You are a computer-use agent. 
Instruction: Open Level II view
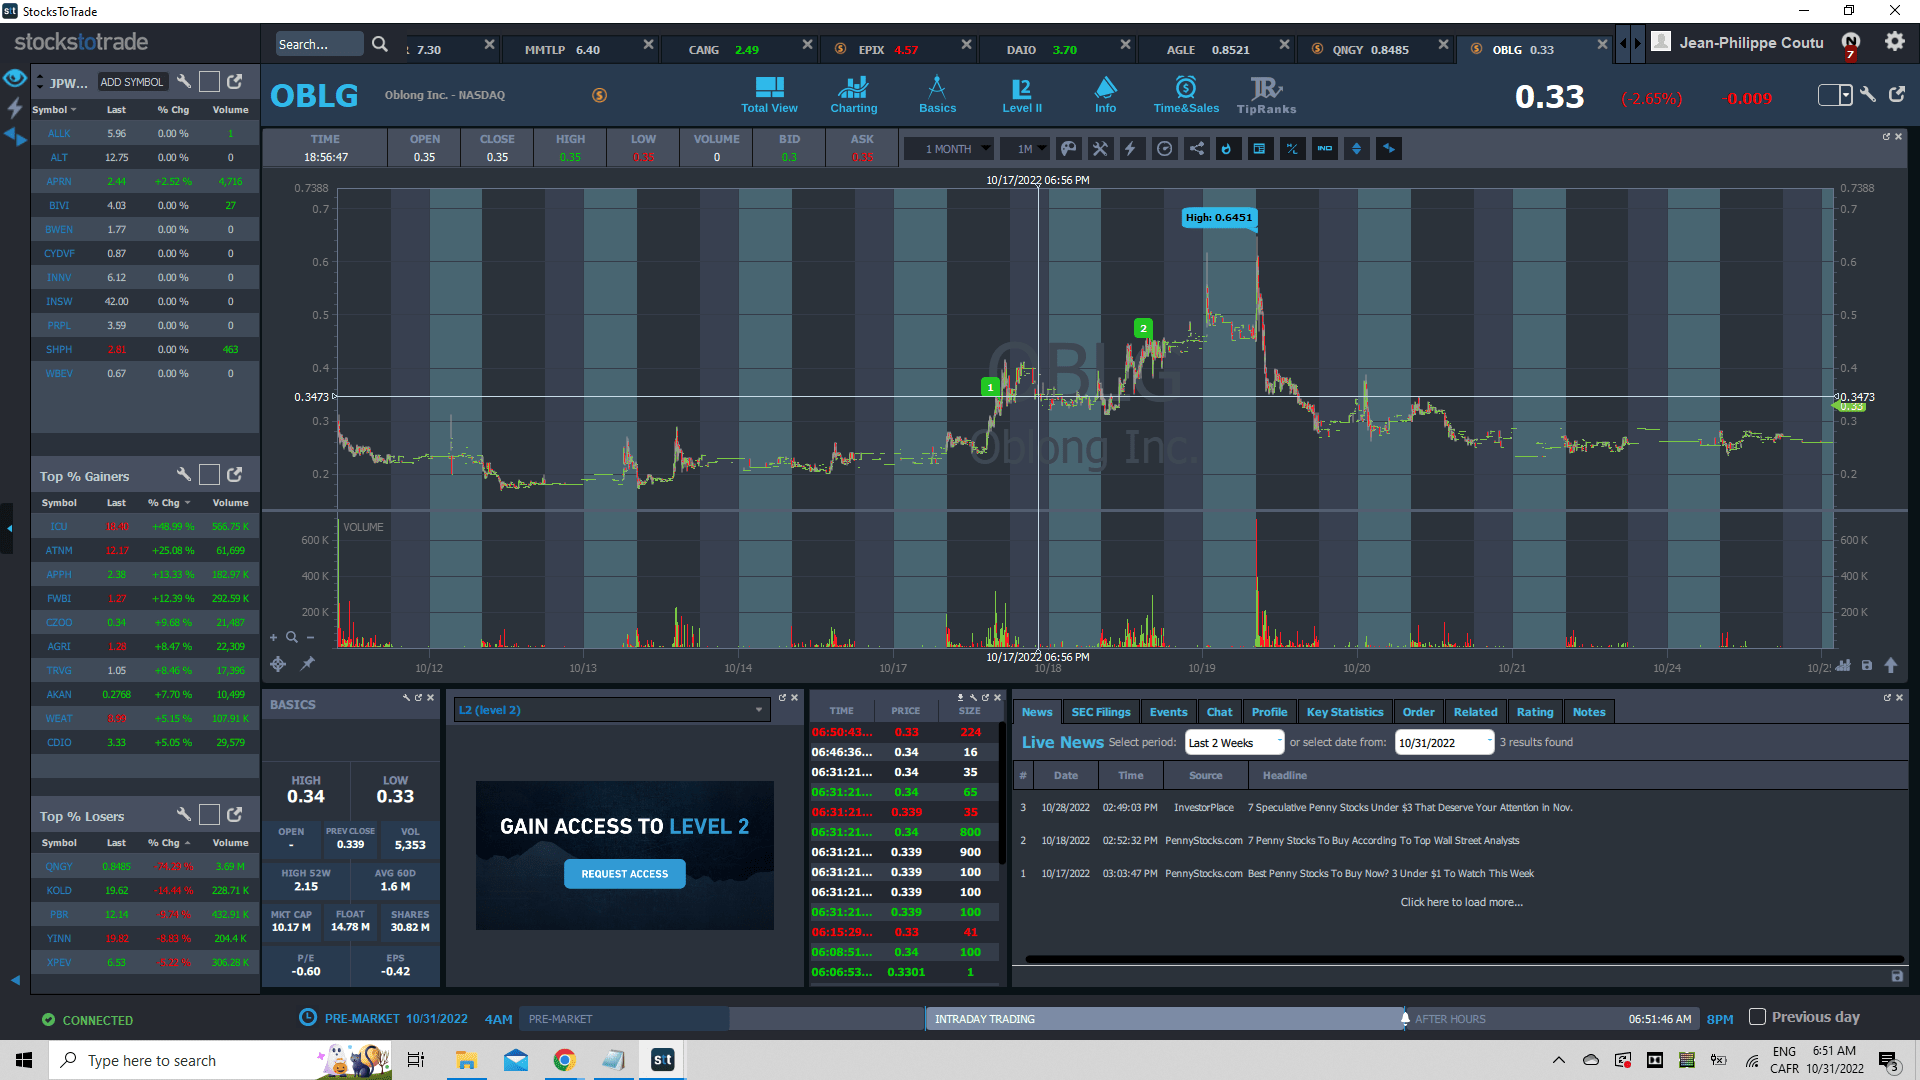[x=1021, y=95]
